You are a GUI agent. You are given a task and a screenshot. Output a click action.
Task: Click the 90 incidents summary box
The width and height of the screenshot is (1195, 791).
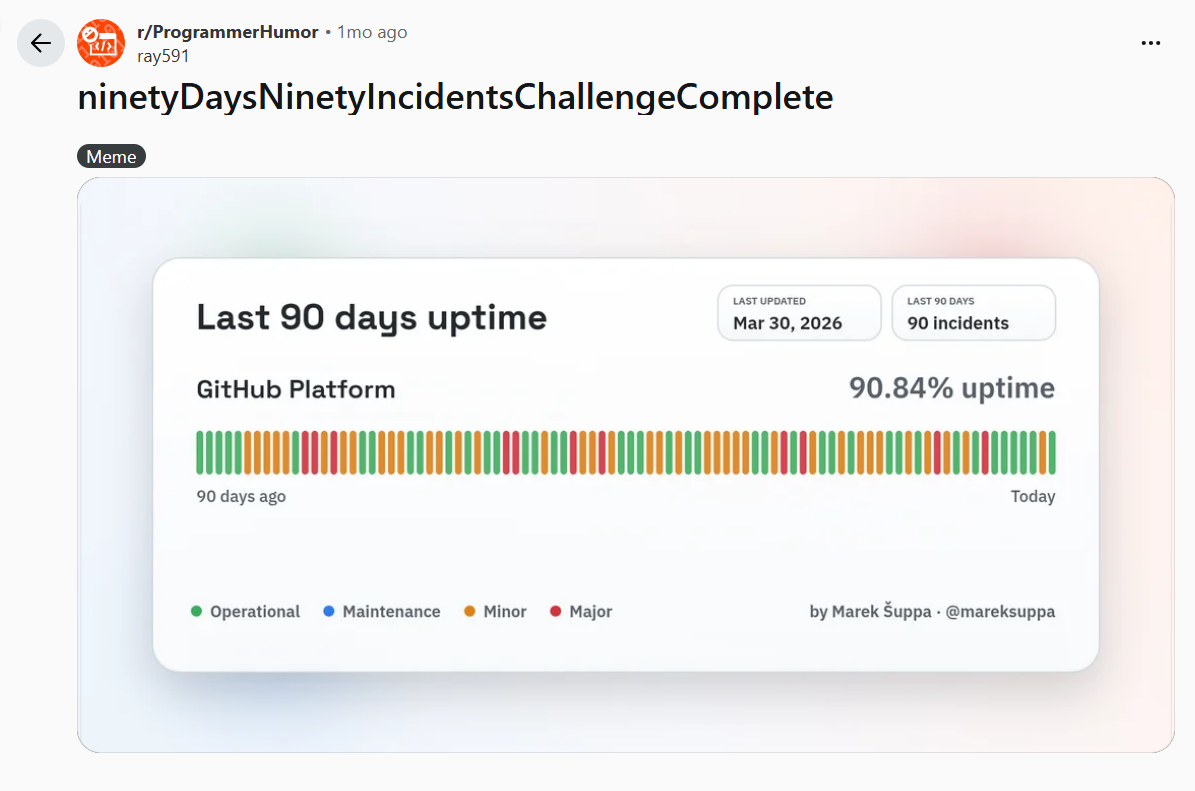[x=973, y=312]
